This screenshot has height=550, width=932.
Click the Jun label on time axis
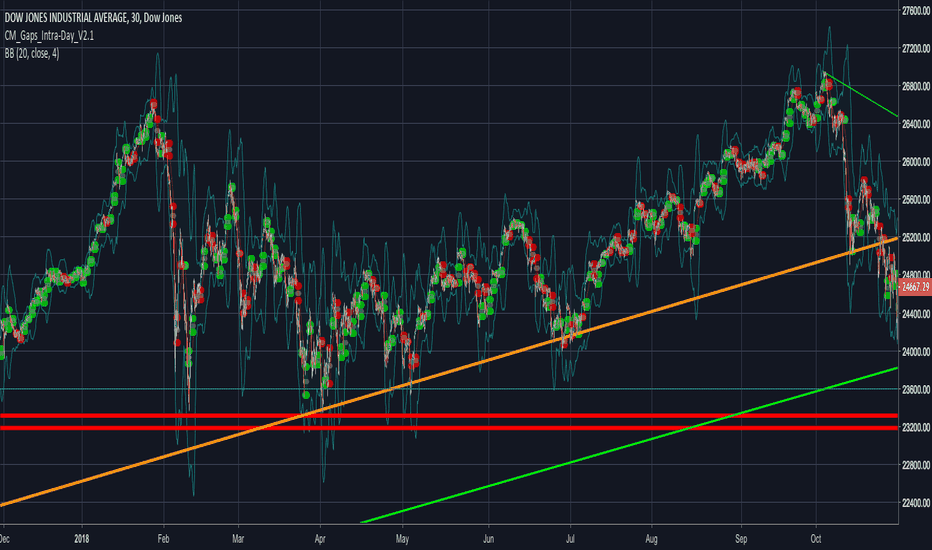(x=489, y=539)
